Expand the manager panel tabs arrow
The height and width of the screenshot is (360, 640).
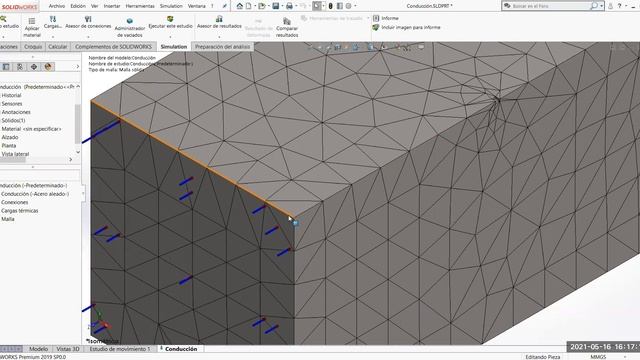[x=78, y=67]
